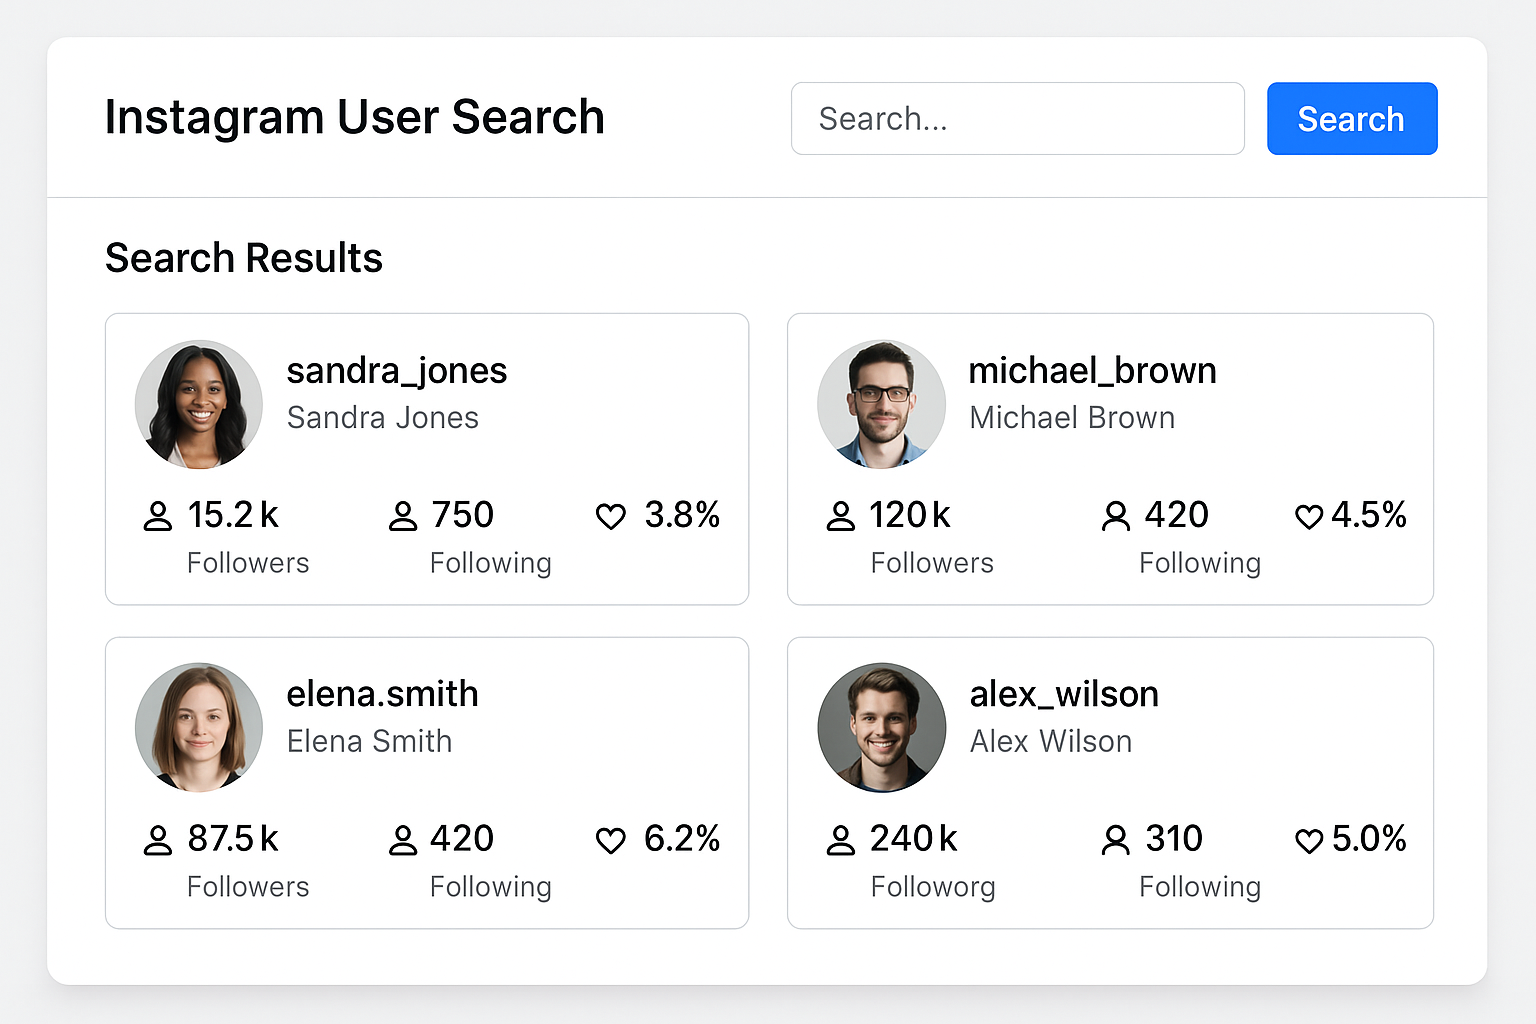Select Michael Brown profile photo

coord(881,404)
